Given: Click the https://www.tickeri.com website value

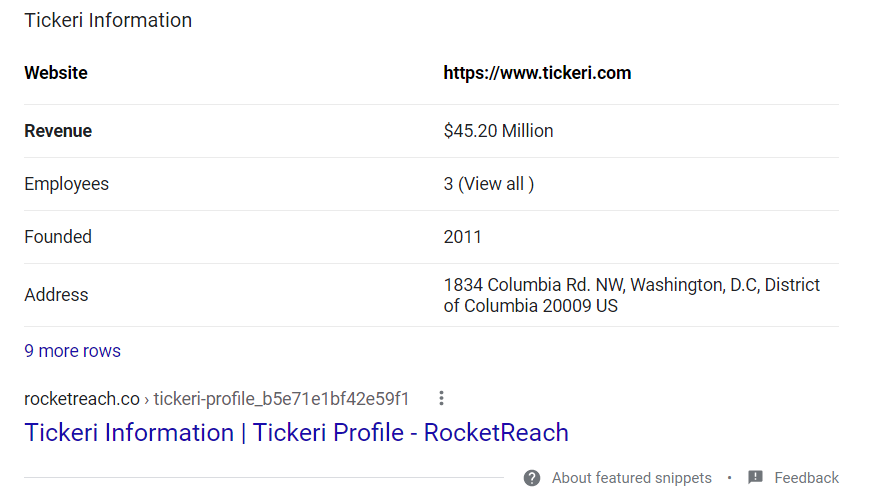Looking at the screenshot, I should pos(537,73).
